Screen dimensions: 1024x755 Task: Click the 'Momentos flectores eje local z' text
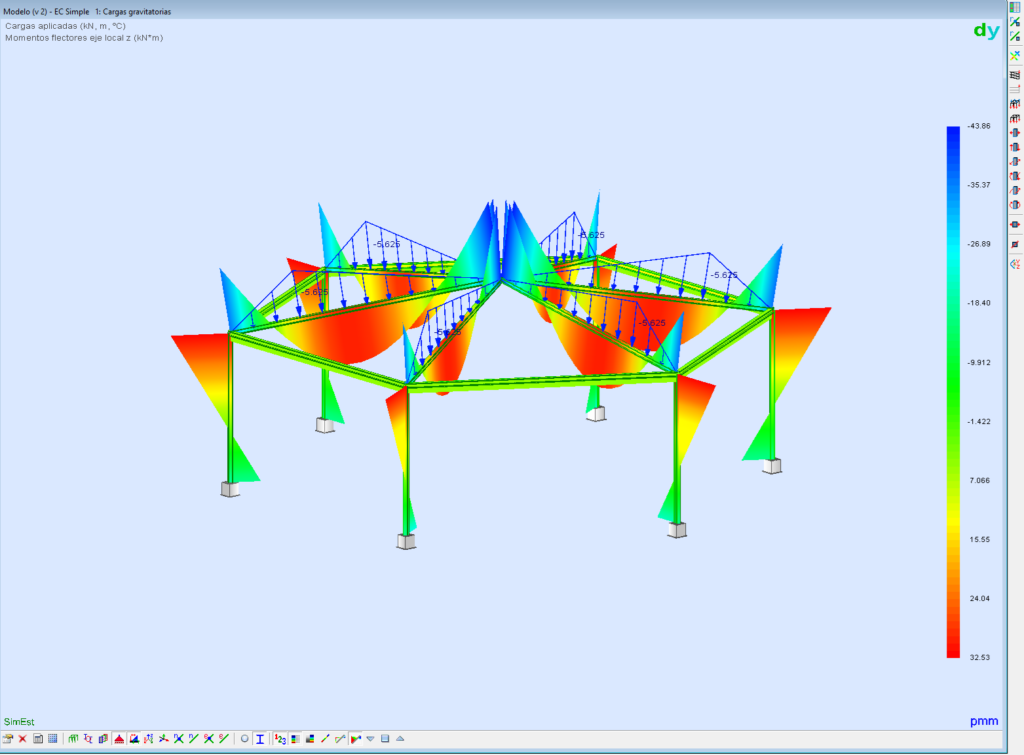pos(84,38)
